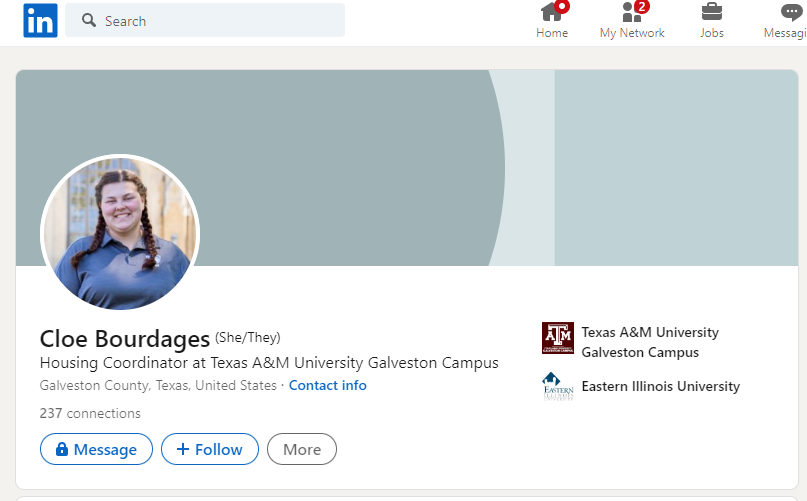Click the Texas A&M University logo
The height and width of the screenshot is (501, 807).
click(x=558, y=338)
